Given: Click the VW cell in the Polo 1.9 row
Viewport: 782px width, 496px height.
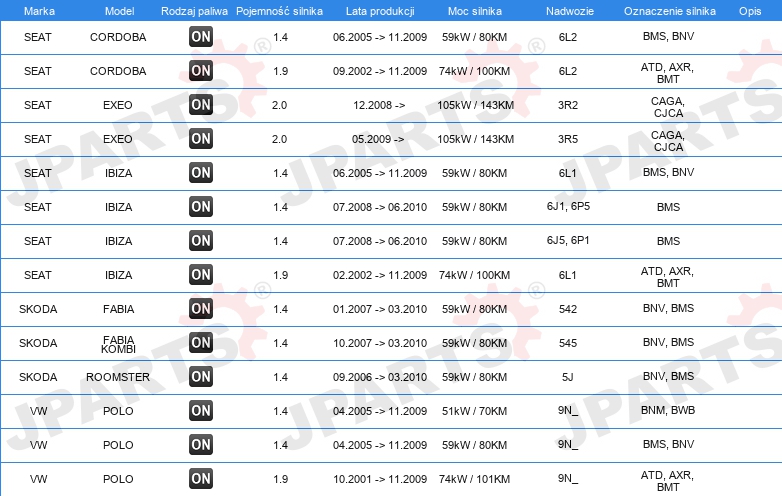Looking at the screenshot, I should click(x=38, y=479).
